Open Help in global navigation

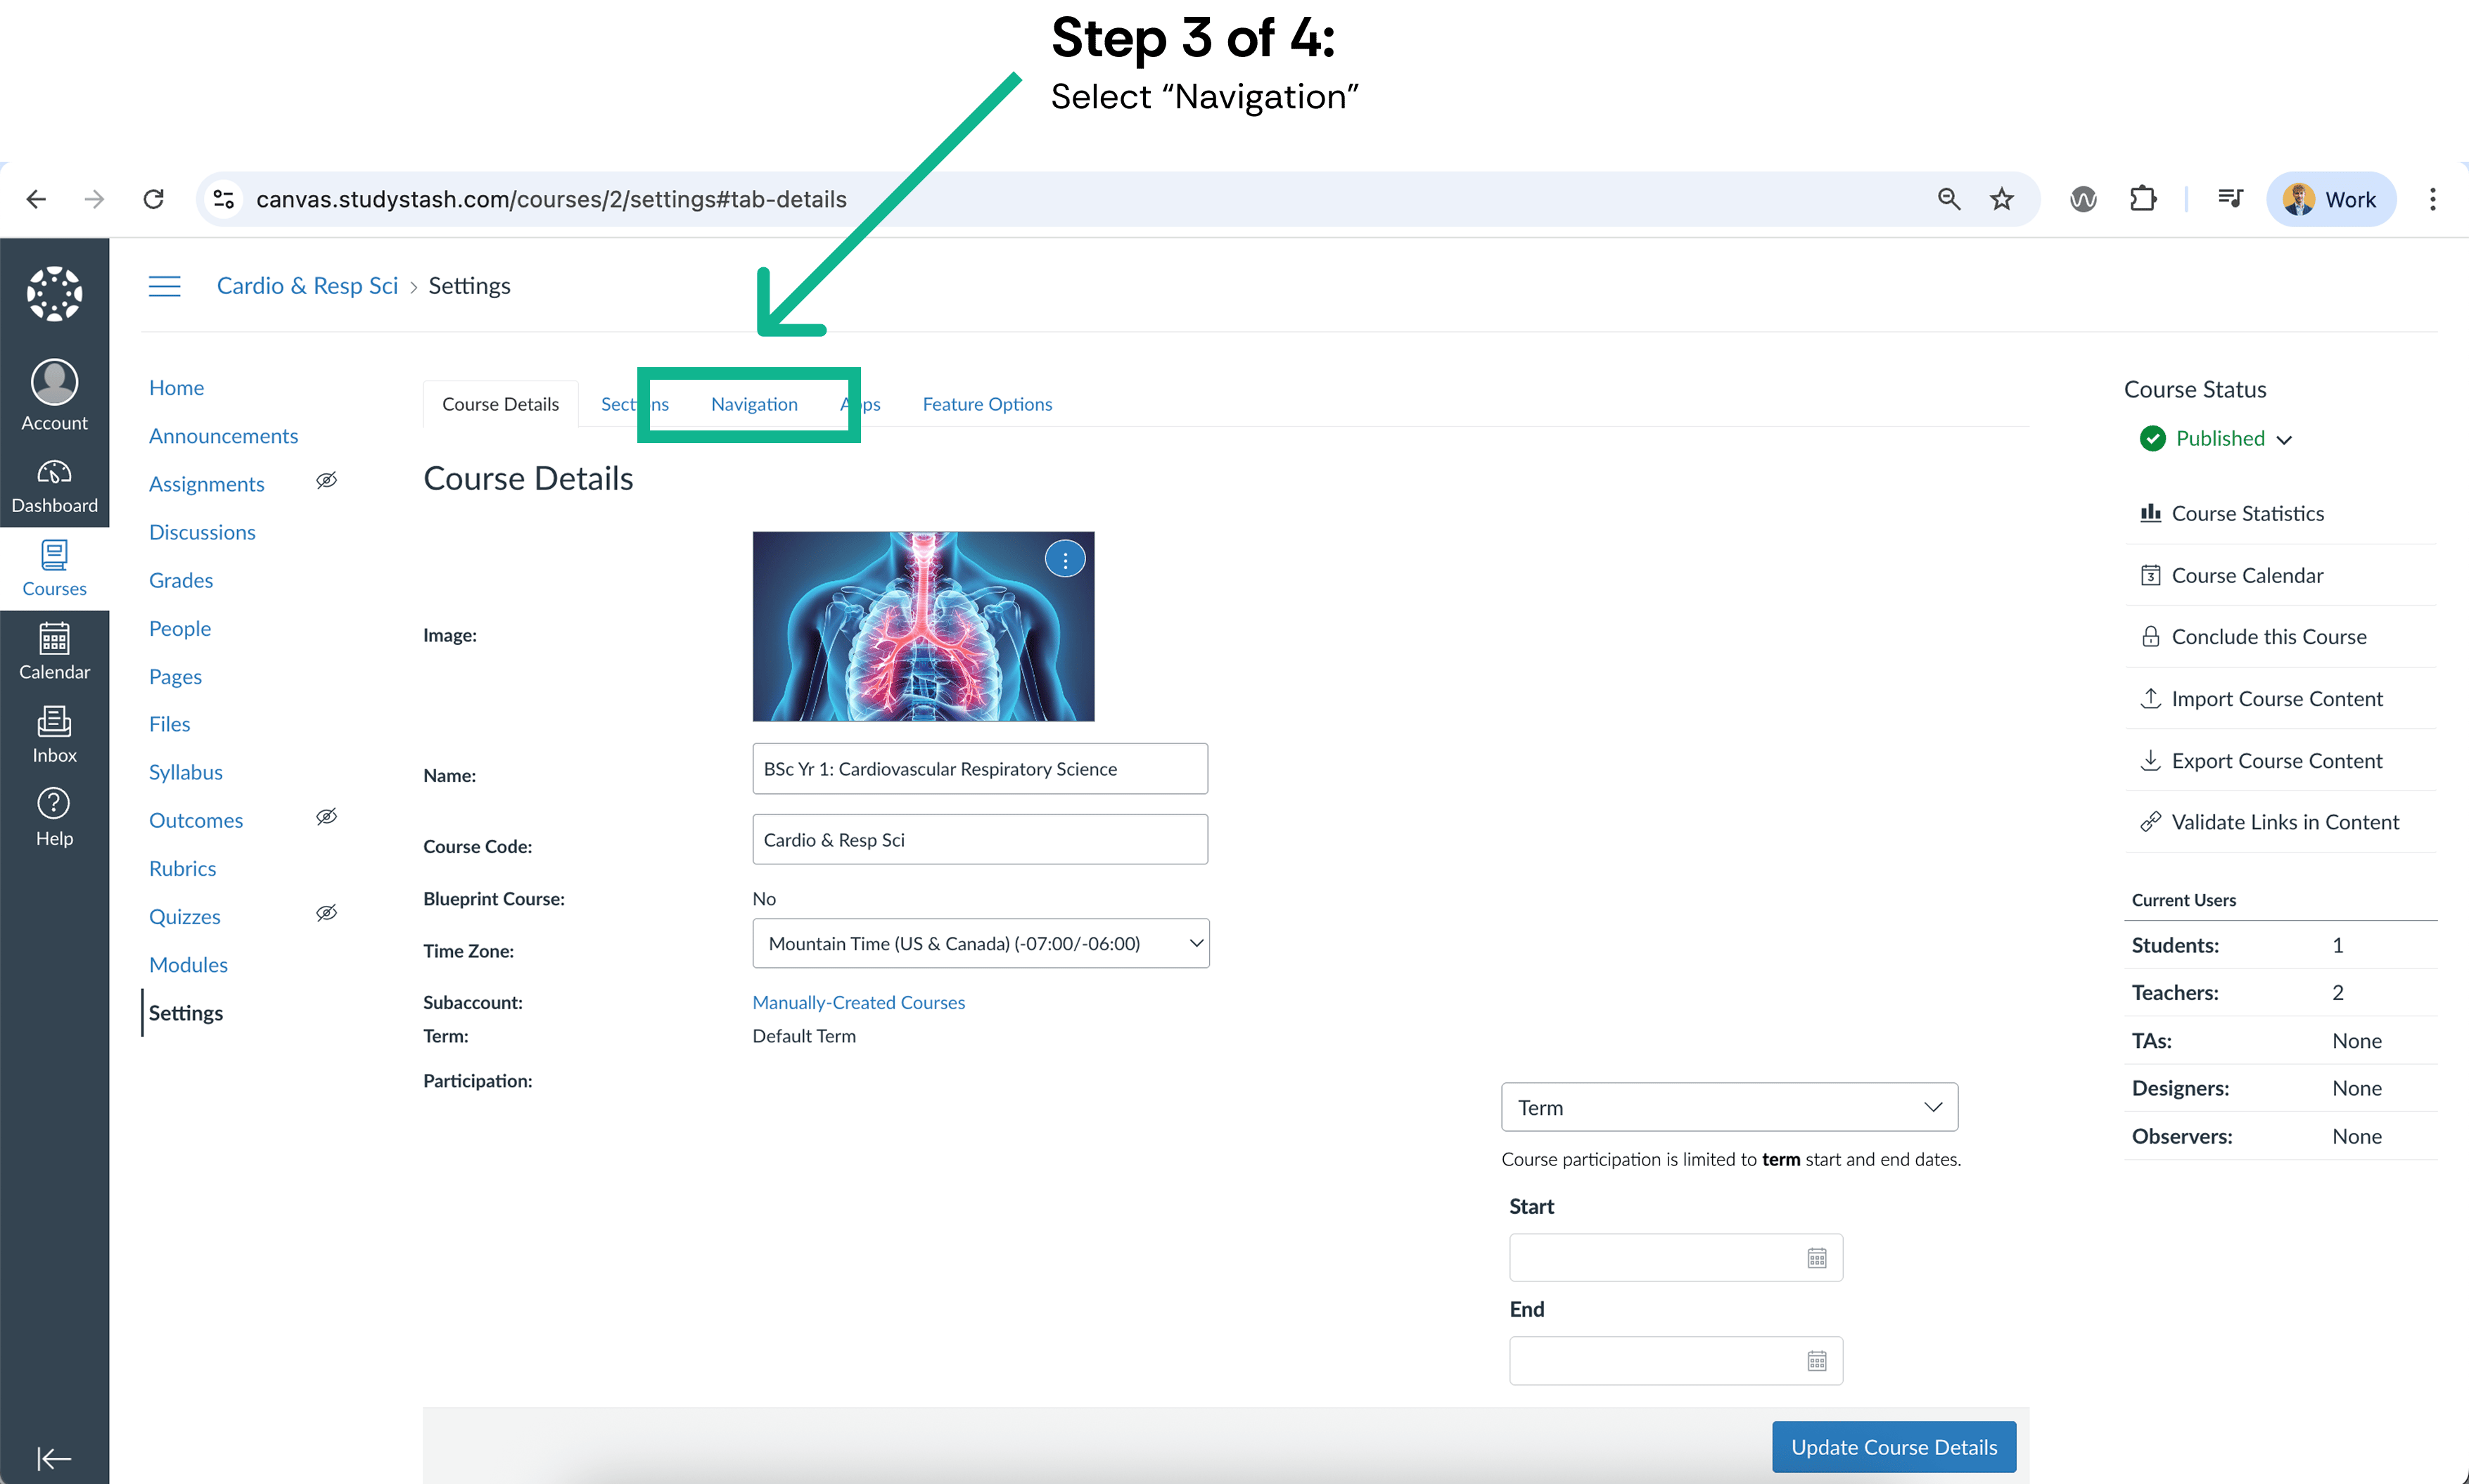click(x=54, y=818)
